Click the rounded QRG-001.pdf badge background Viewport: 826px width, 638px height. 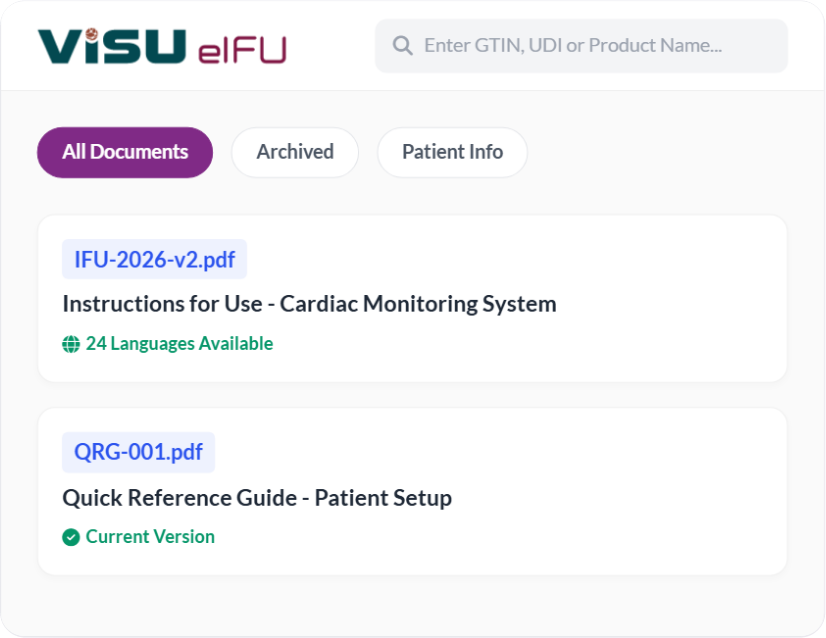[138, 452]
